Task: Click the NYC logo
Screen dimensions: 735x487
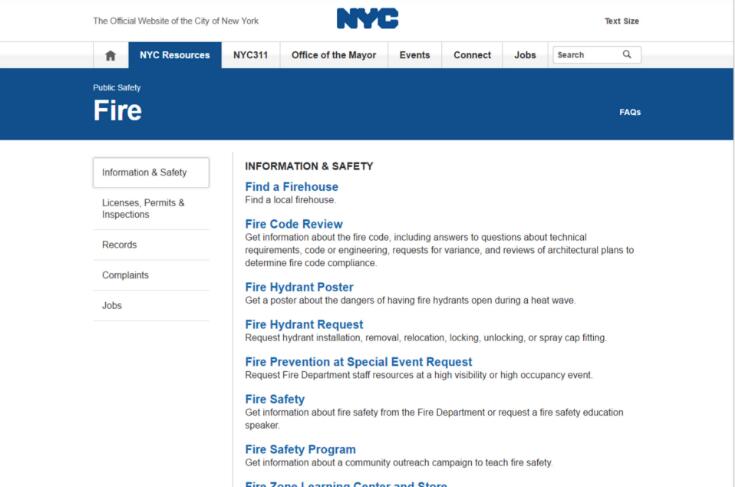Action: [367, 19]
